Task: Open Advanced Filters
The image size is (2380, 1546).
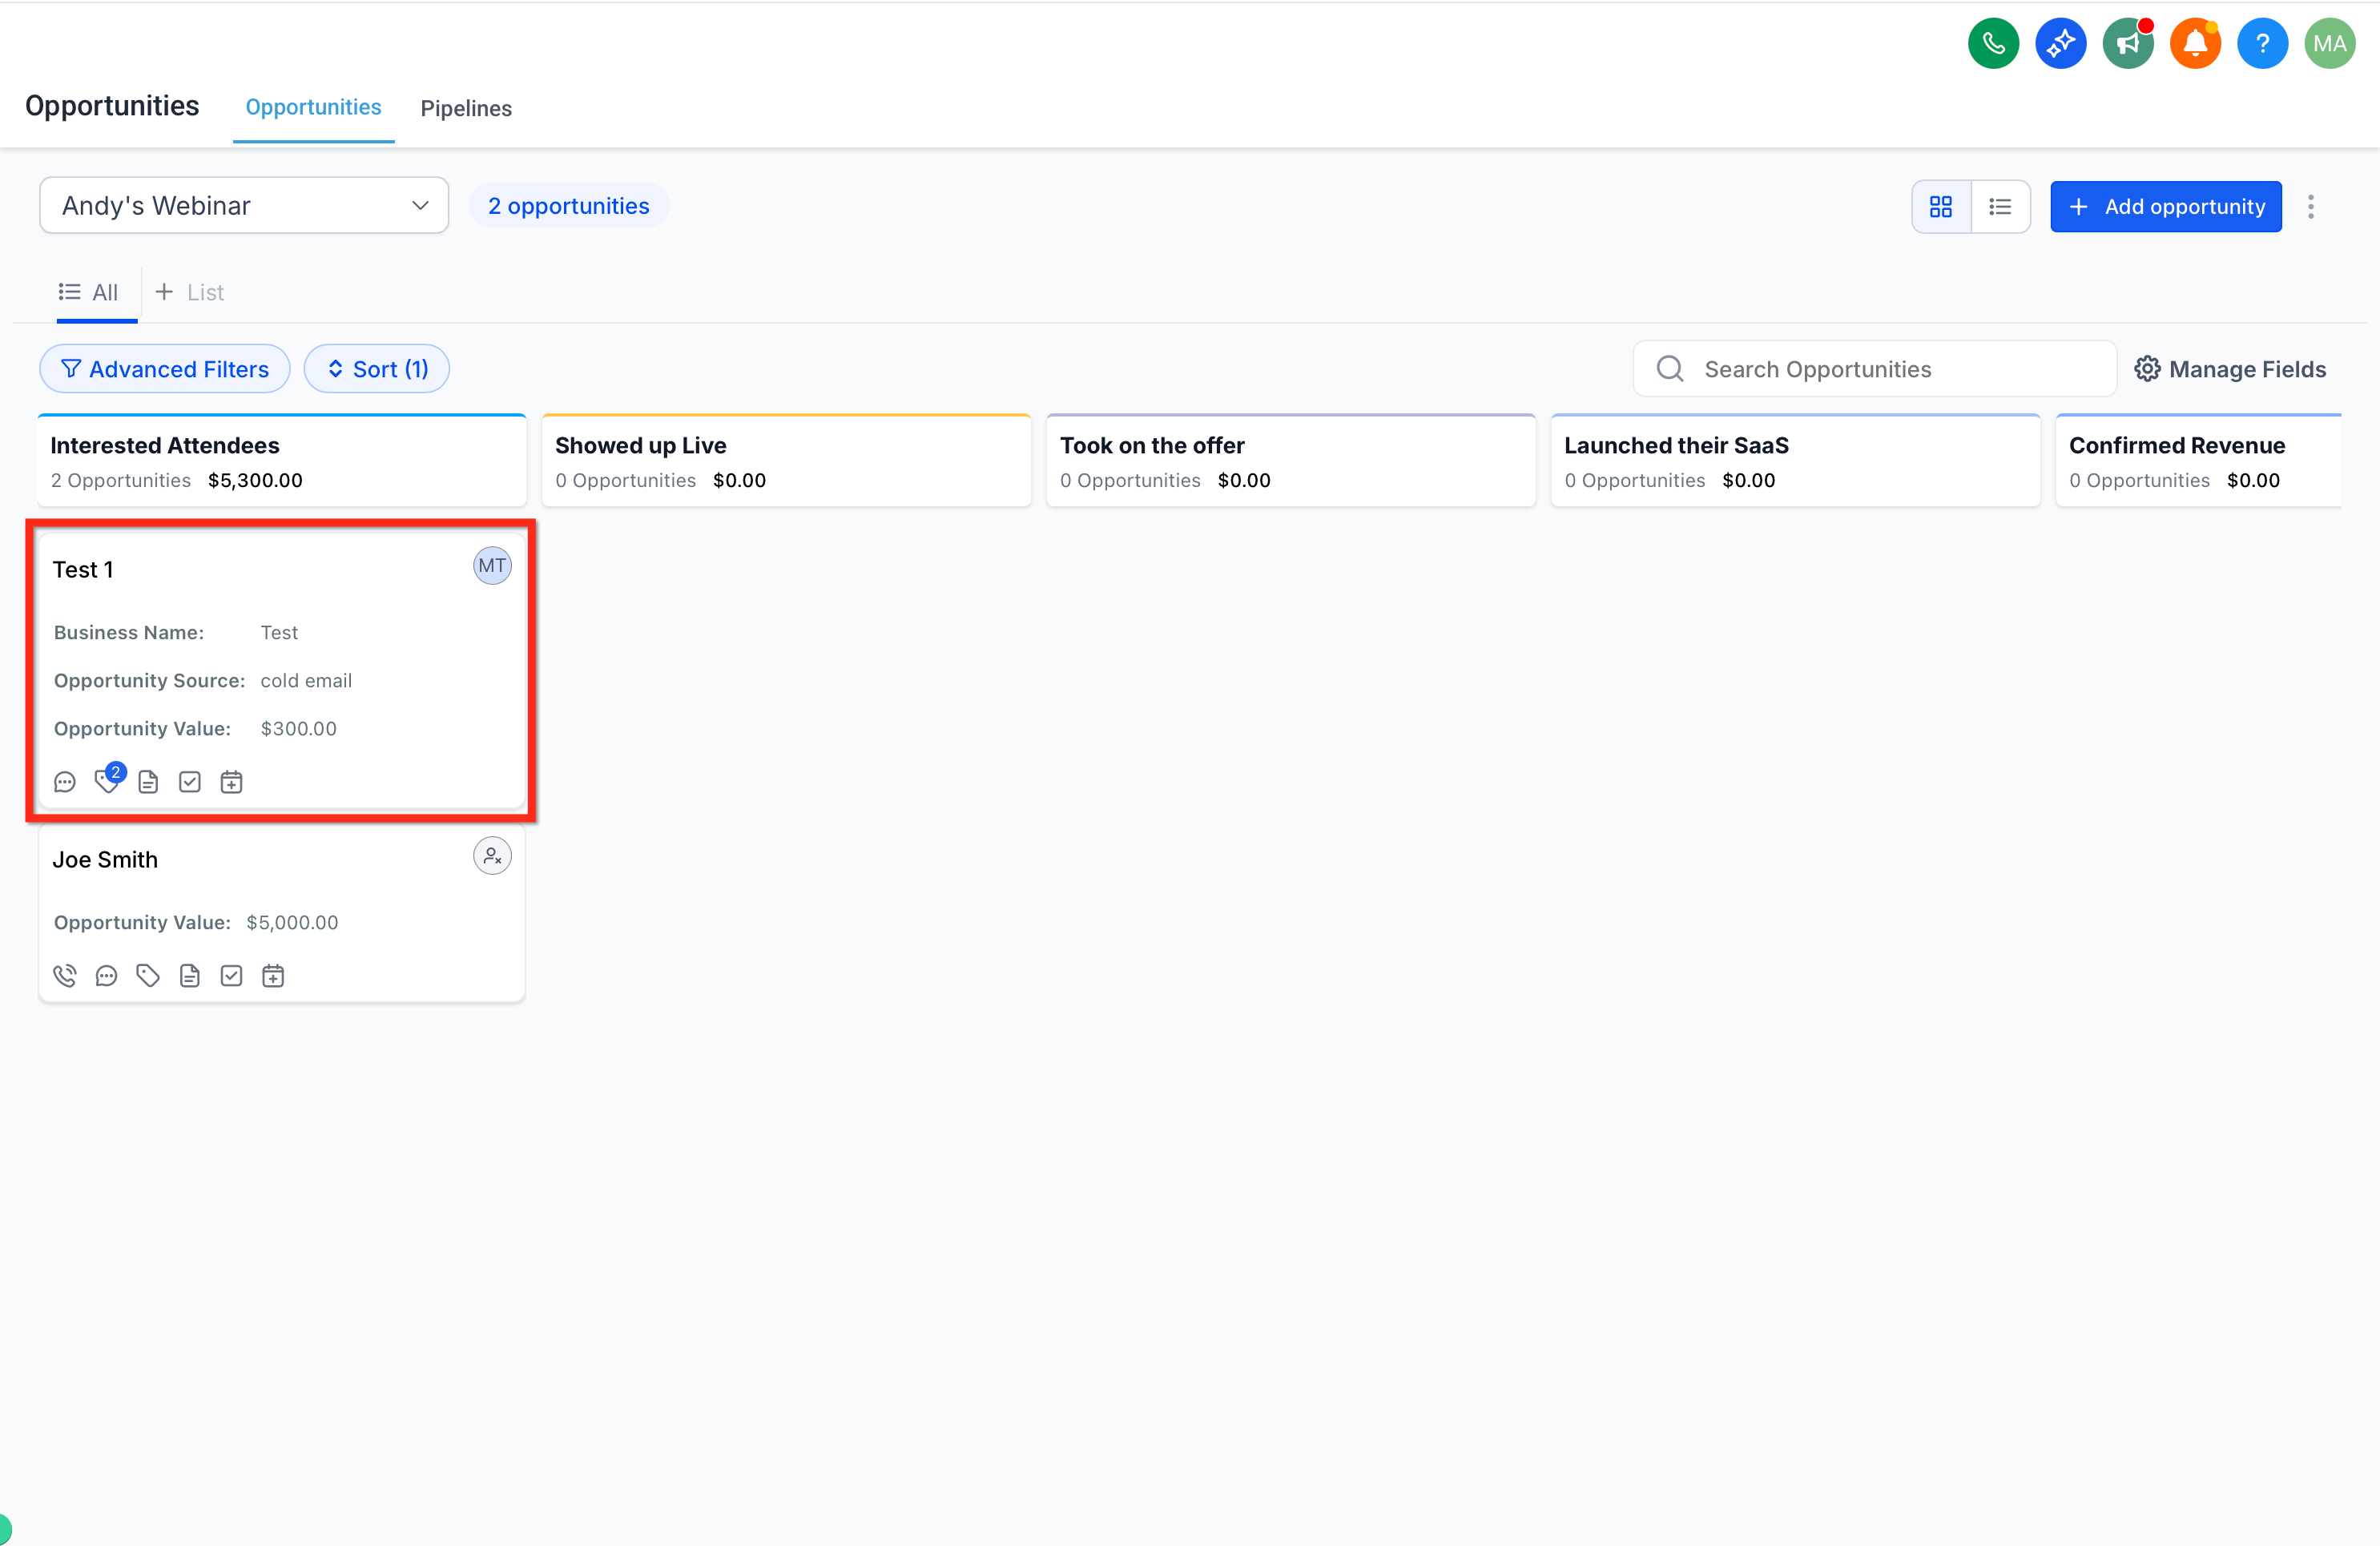Action: pos(165,369)
